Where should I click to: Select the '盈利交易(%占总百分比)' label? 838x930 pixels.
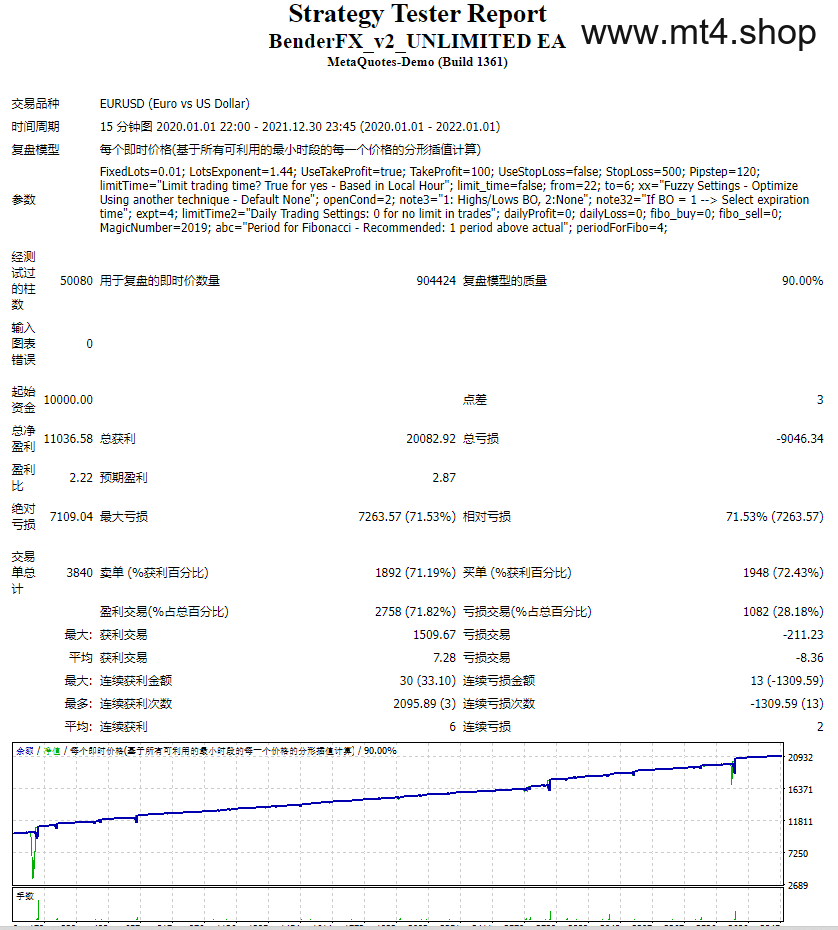coord(164,612)
